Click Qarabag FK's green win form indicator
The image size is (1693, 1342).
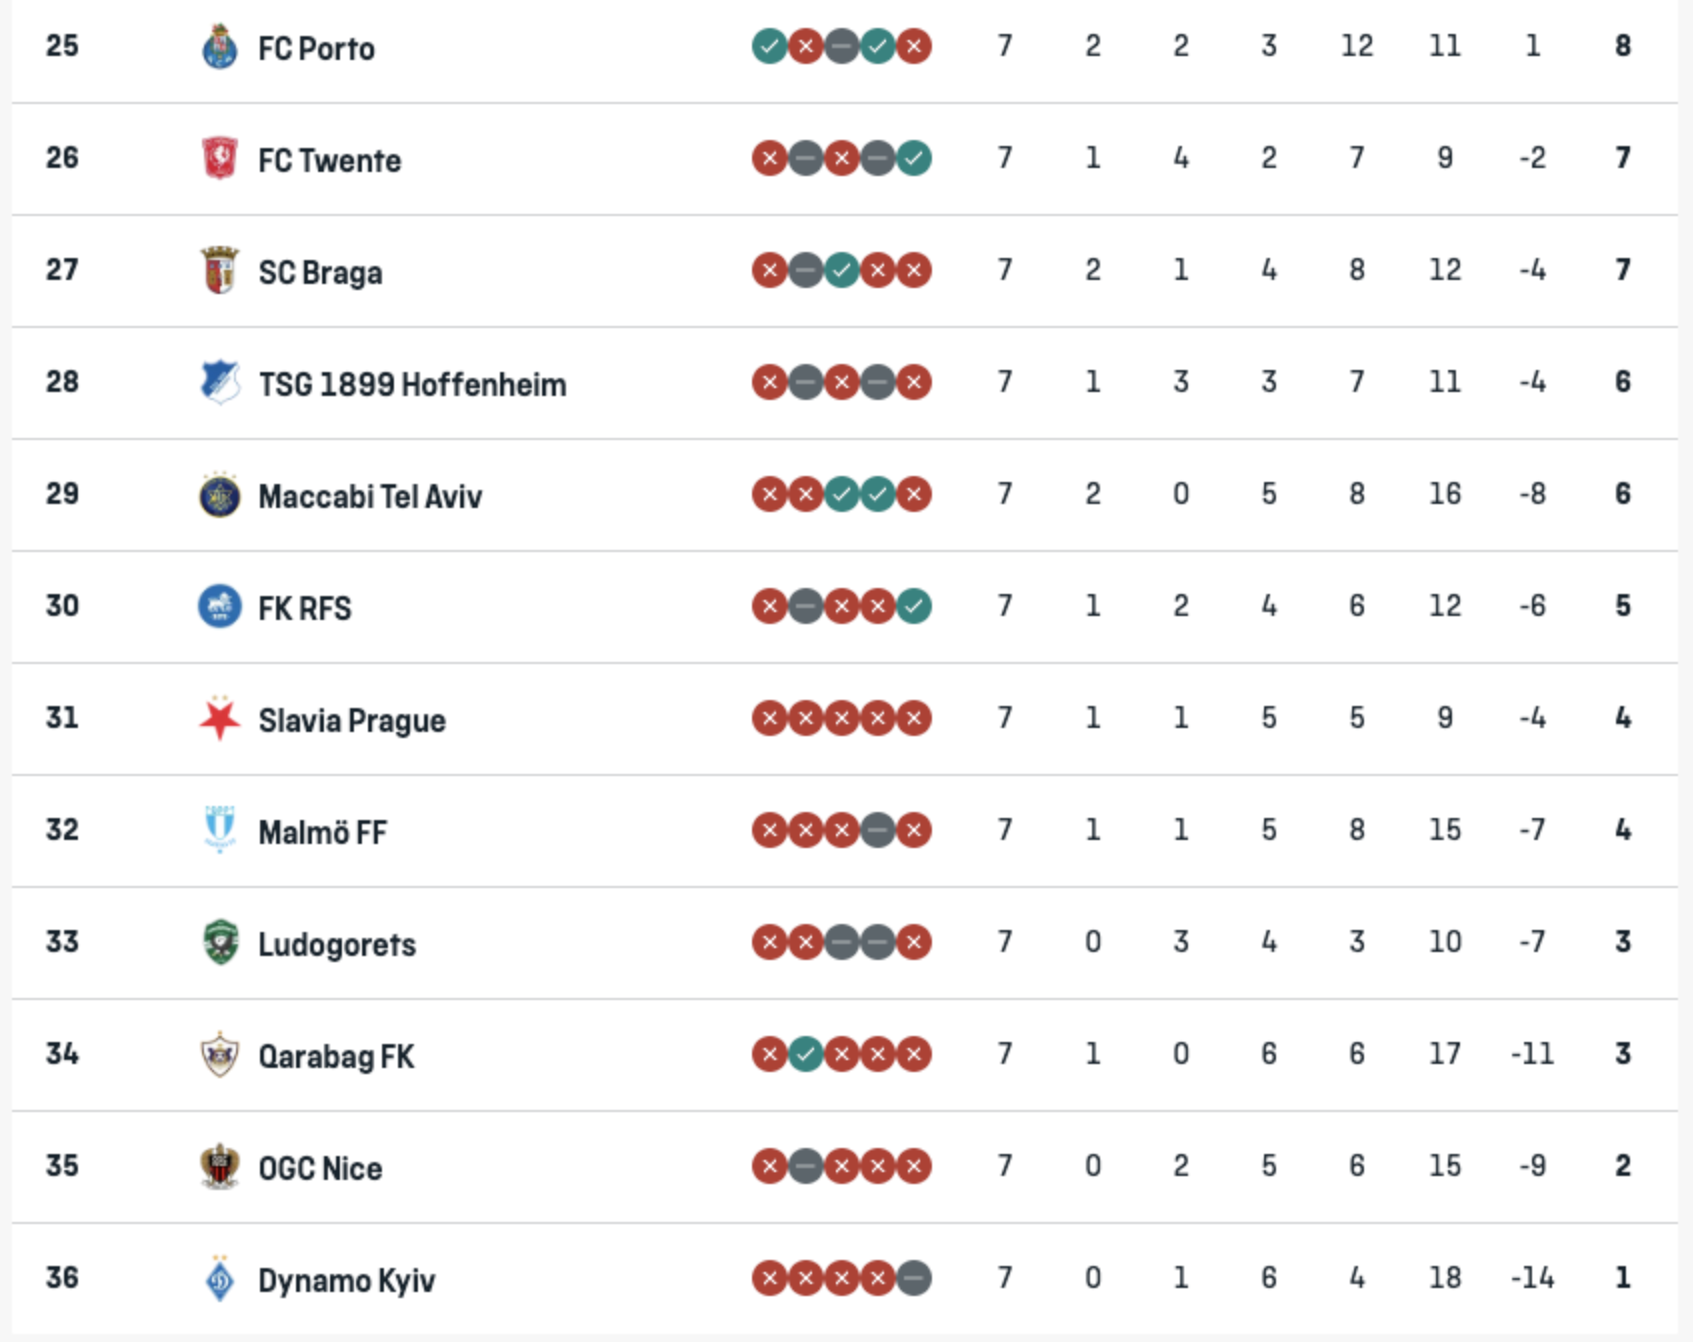pos(805,1054)
